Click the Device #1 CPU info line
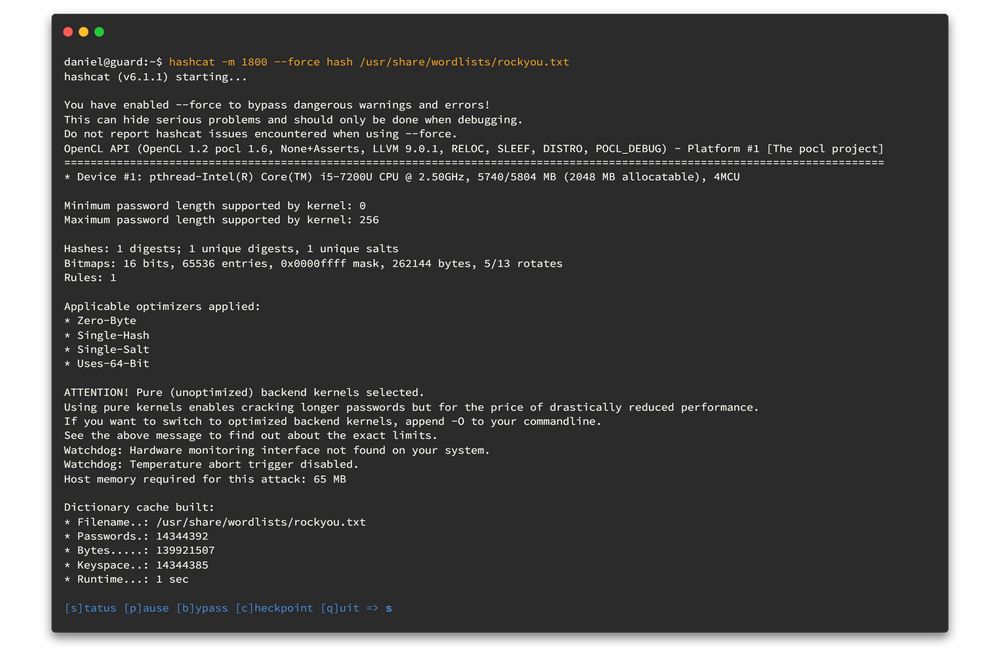Image resolution: width=1000 pixels, height=648 pixels. (x=400, y=177)
